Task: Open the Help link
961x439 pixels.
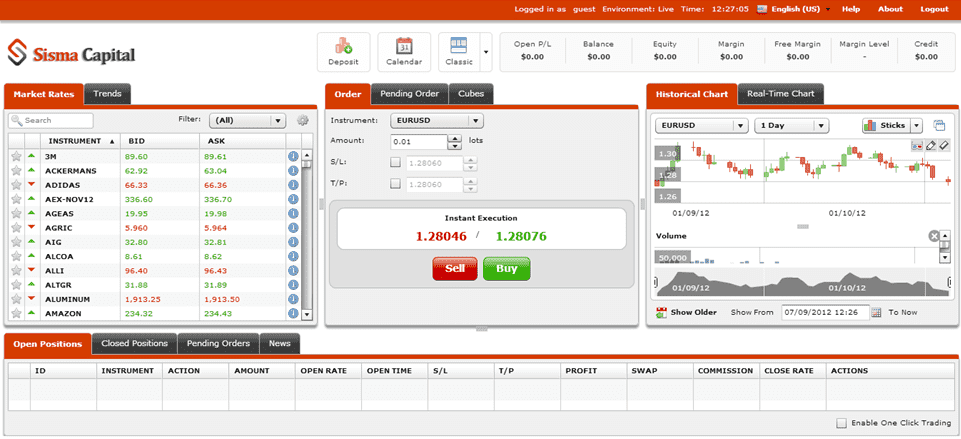Action: click(x=851, y=9)
